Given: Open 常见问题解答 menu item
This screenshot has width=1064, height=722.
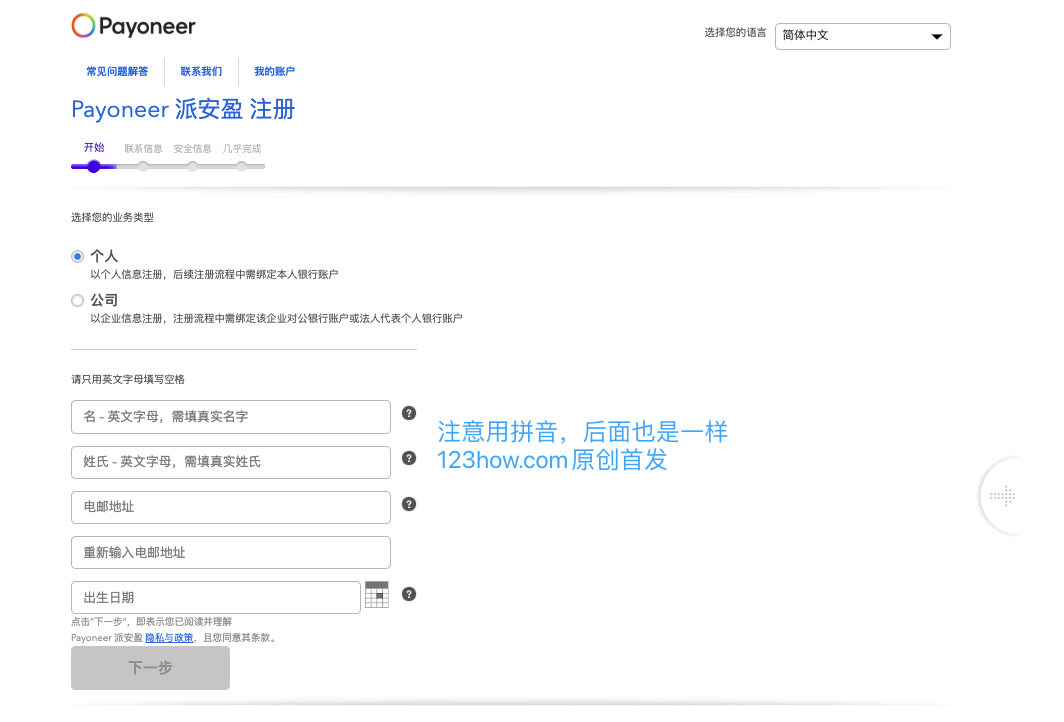Looking at the screenshot, I should (x=117, y=72).
